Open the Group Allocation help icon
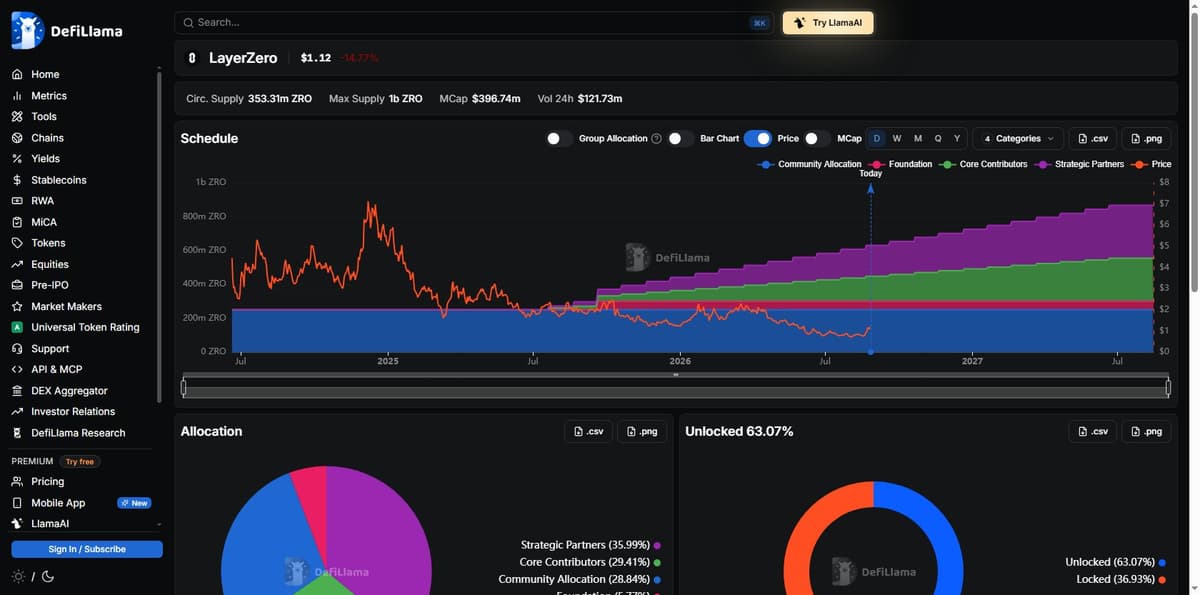 (x=656, y=139)
